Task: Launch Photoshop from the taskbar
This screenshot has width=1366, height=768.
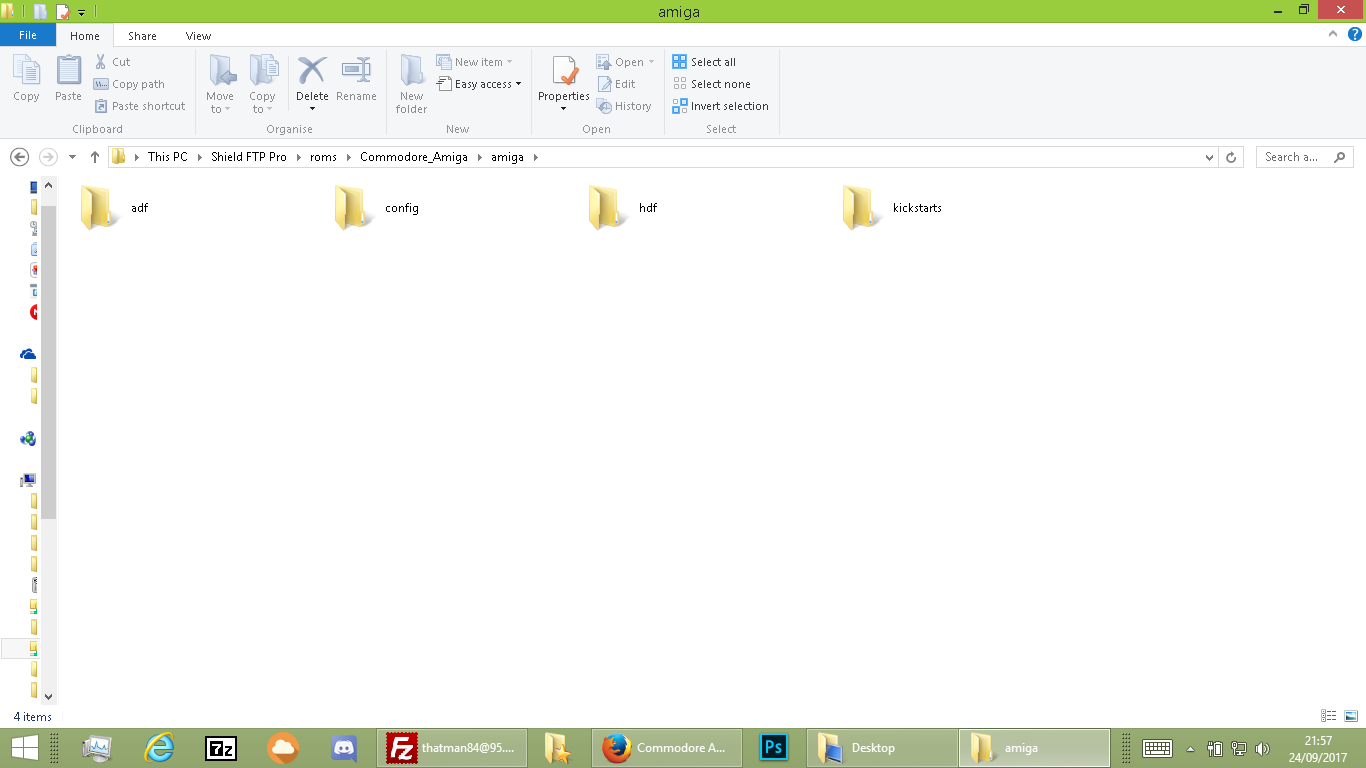Action: pos(773,747)
